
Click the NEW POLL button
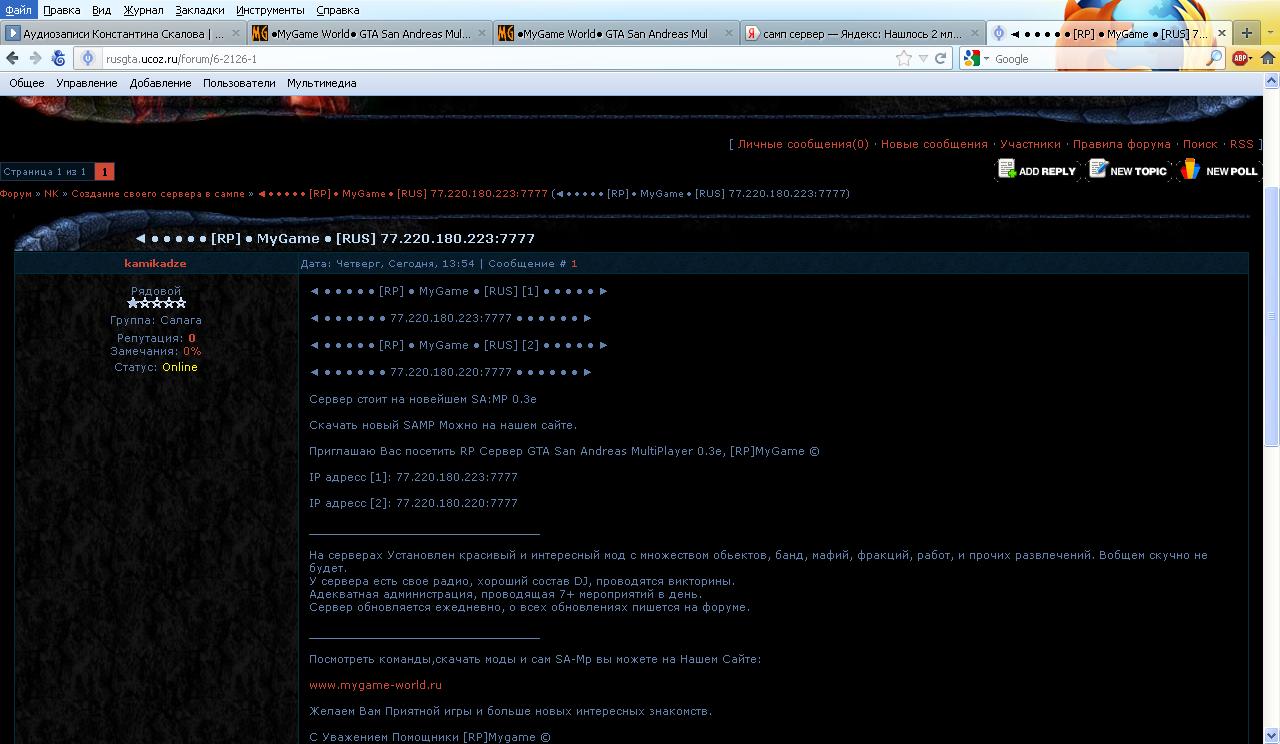click(1219, 170)
